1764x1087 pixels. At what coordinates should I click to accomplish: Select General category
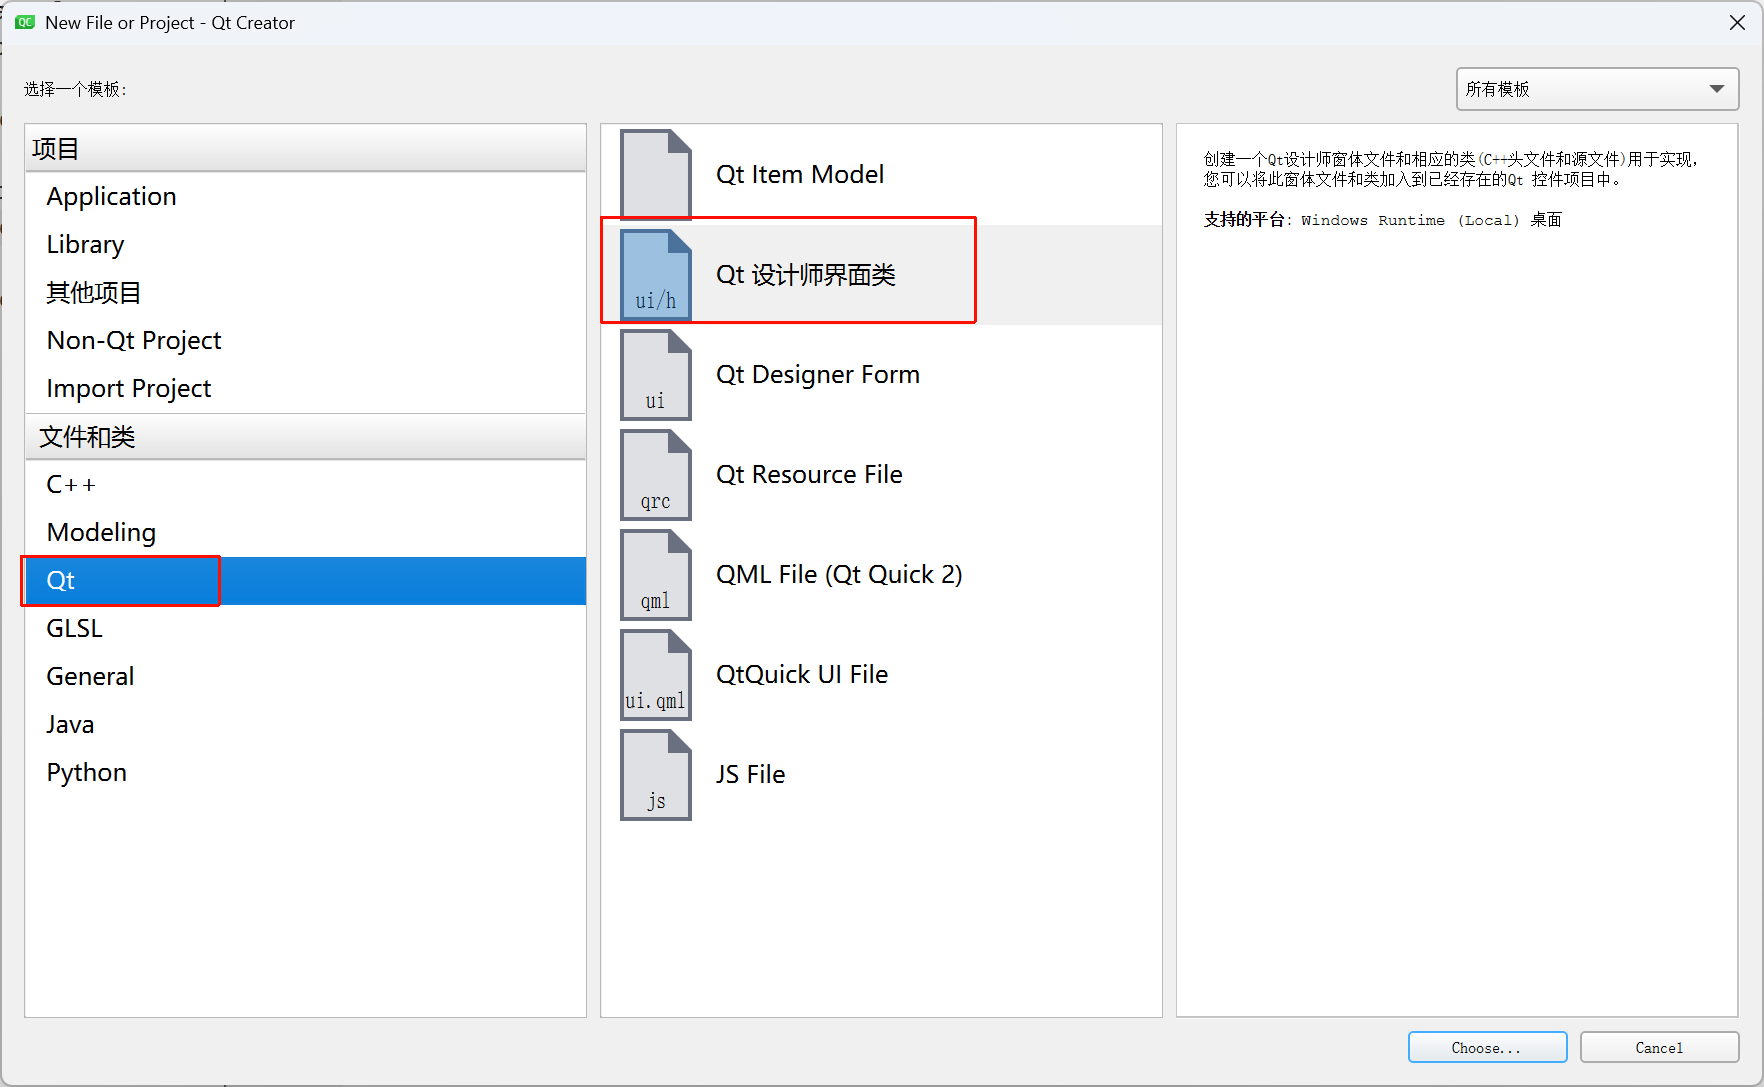click(x=305, y=677)
